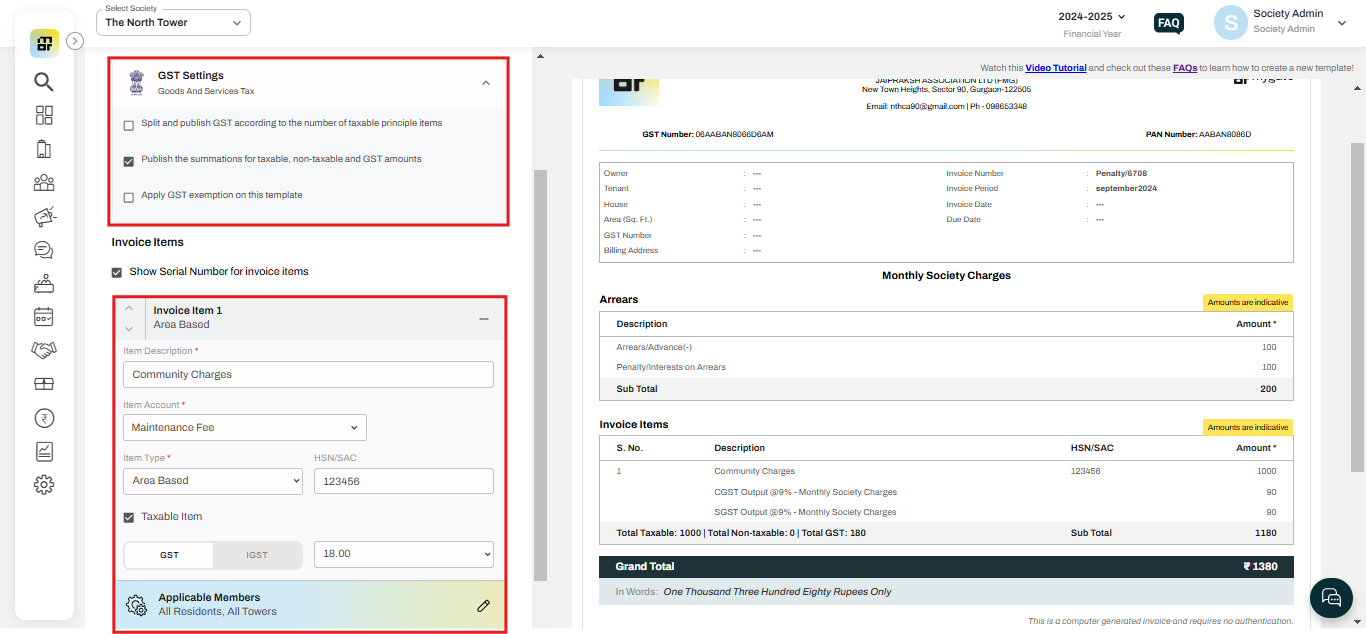This screenshot has height=634, width=1366.
Task: Open the Video Tutorial link
Action: point(1055,67)
